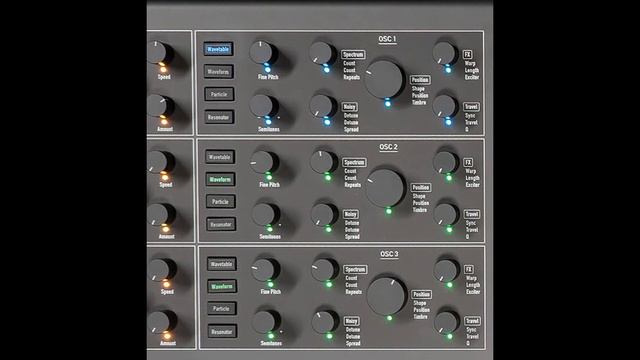Click the OSC 3 section title
The height and width of the screenshot is (360, 640).
389,254
